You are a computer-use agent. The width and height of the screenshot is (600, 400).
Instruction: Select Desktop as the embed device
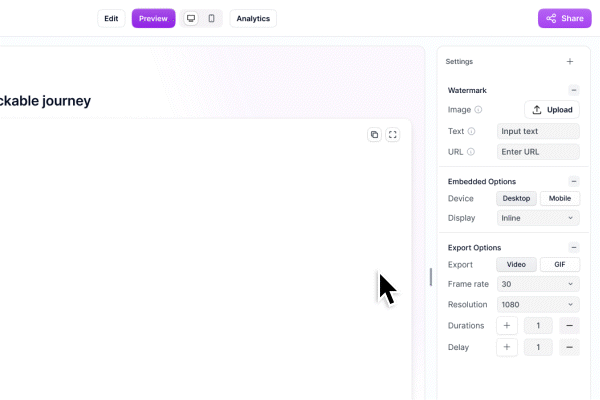tap(516, 198)
